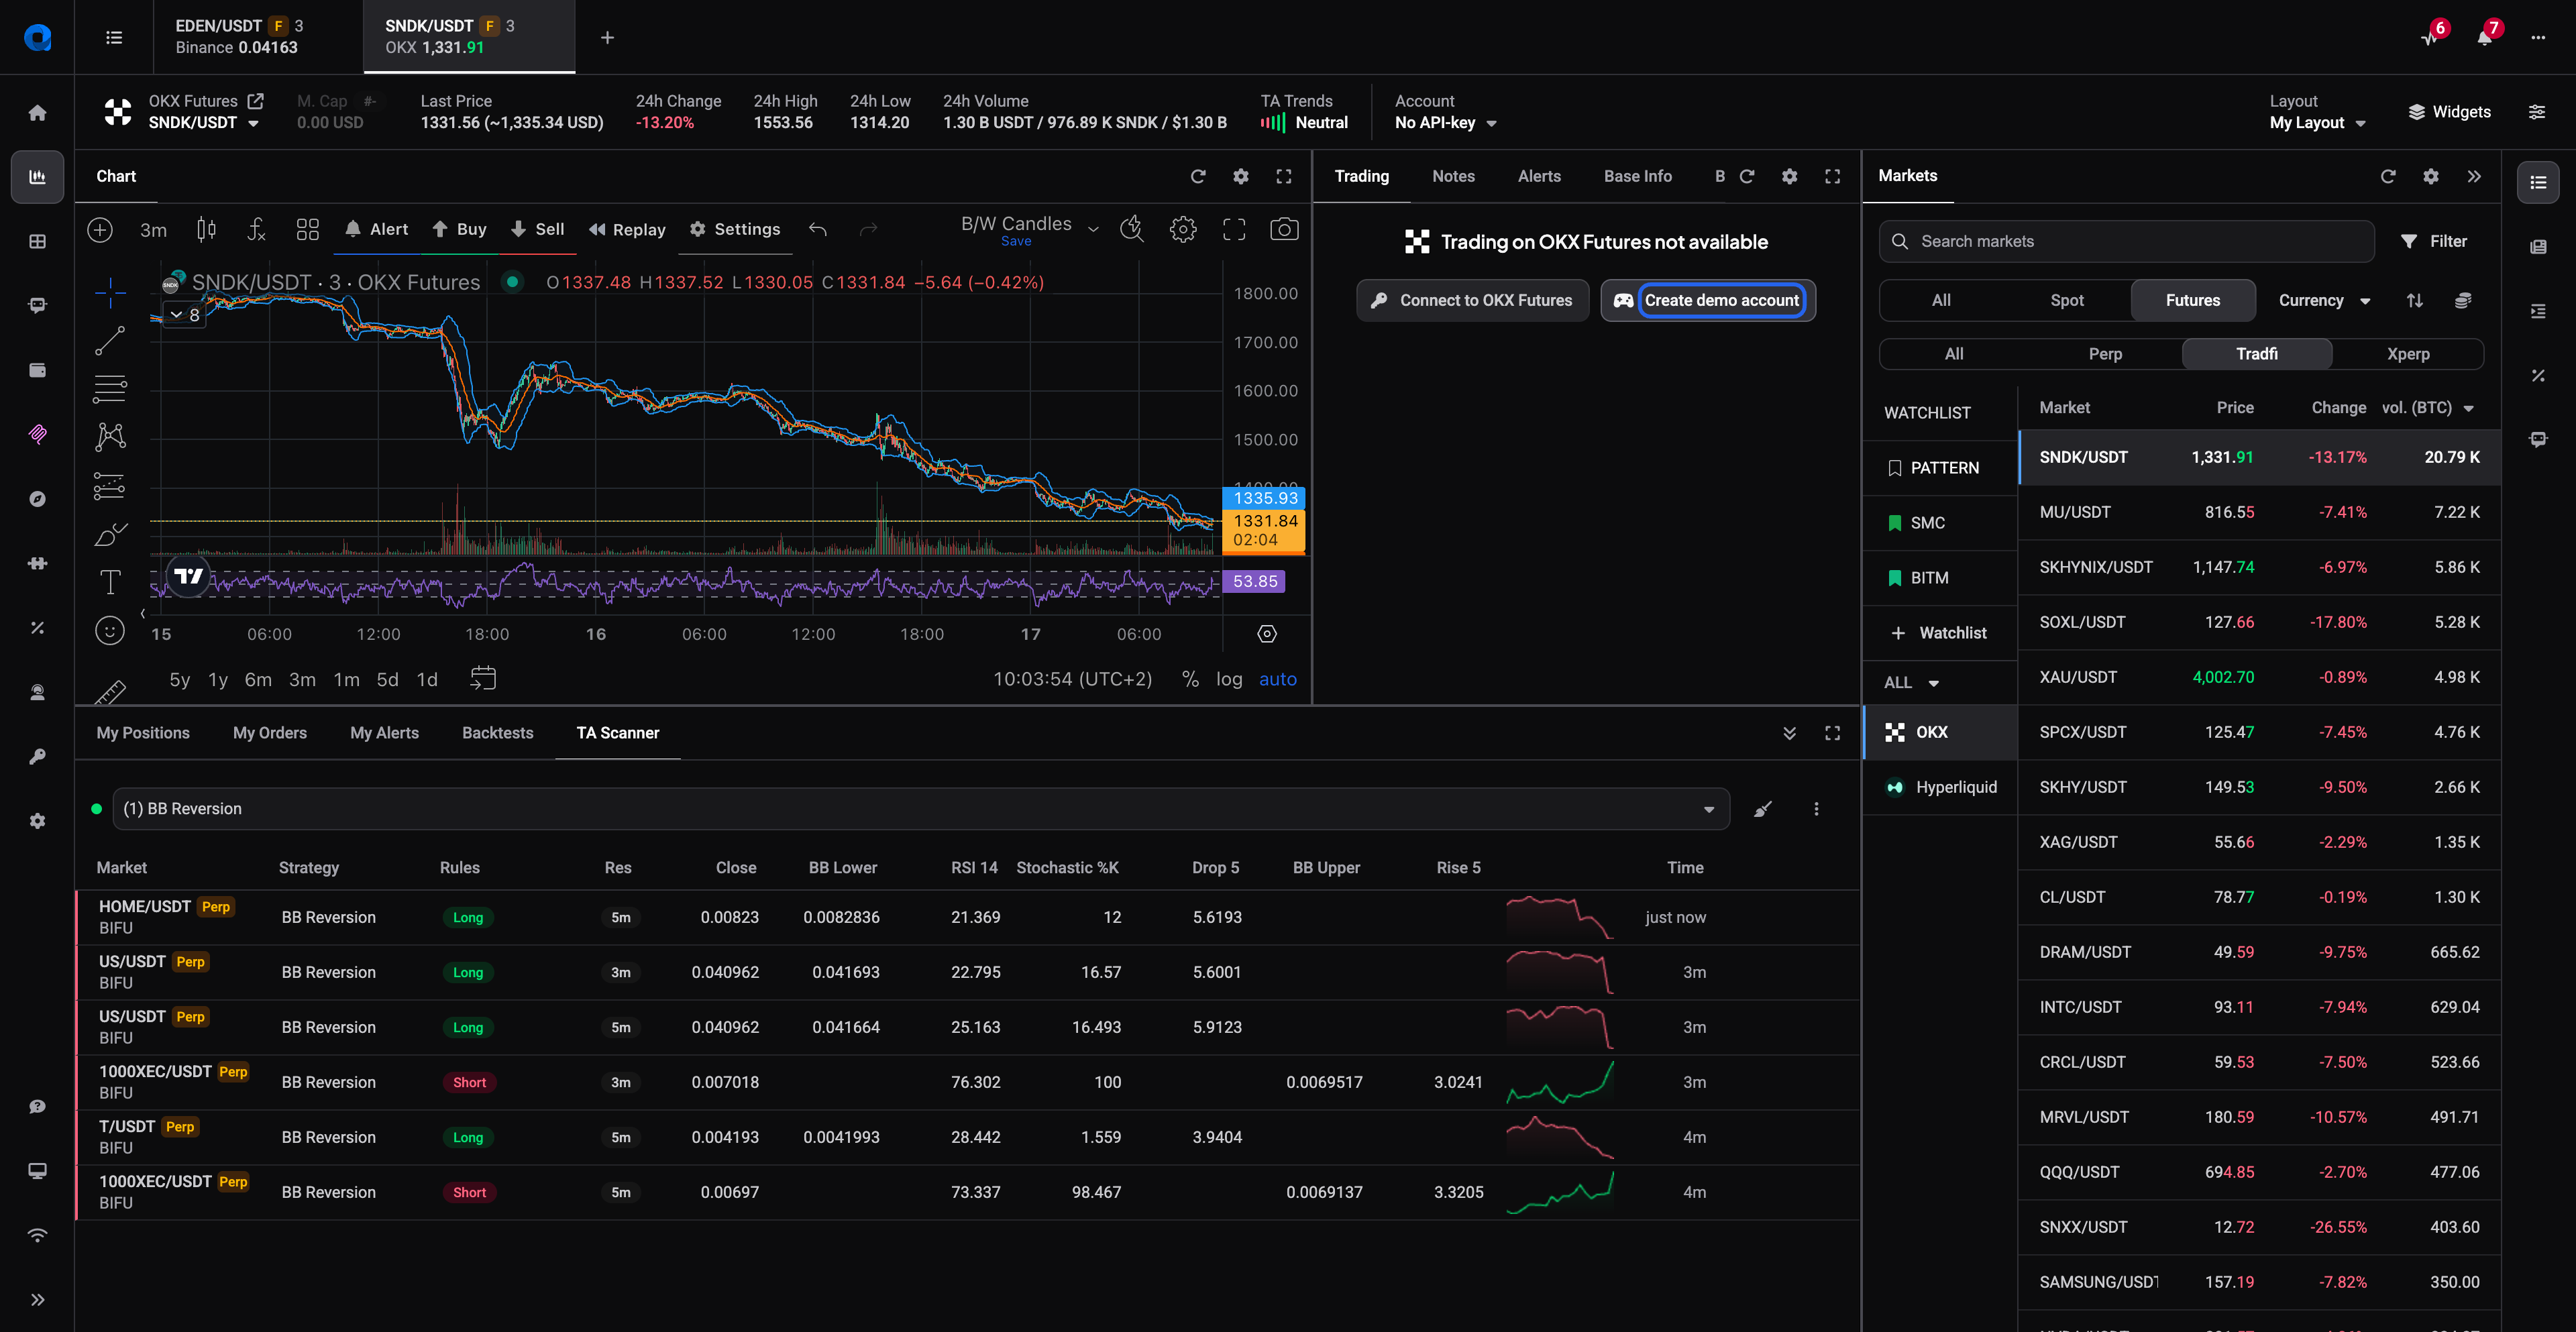2576x1332 pixels.
Task: Open notifications bell with 7 badge
Action: click(x=2485, y=37)
